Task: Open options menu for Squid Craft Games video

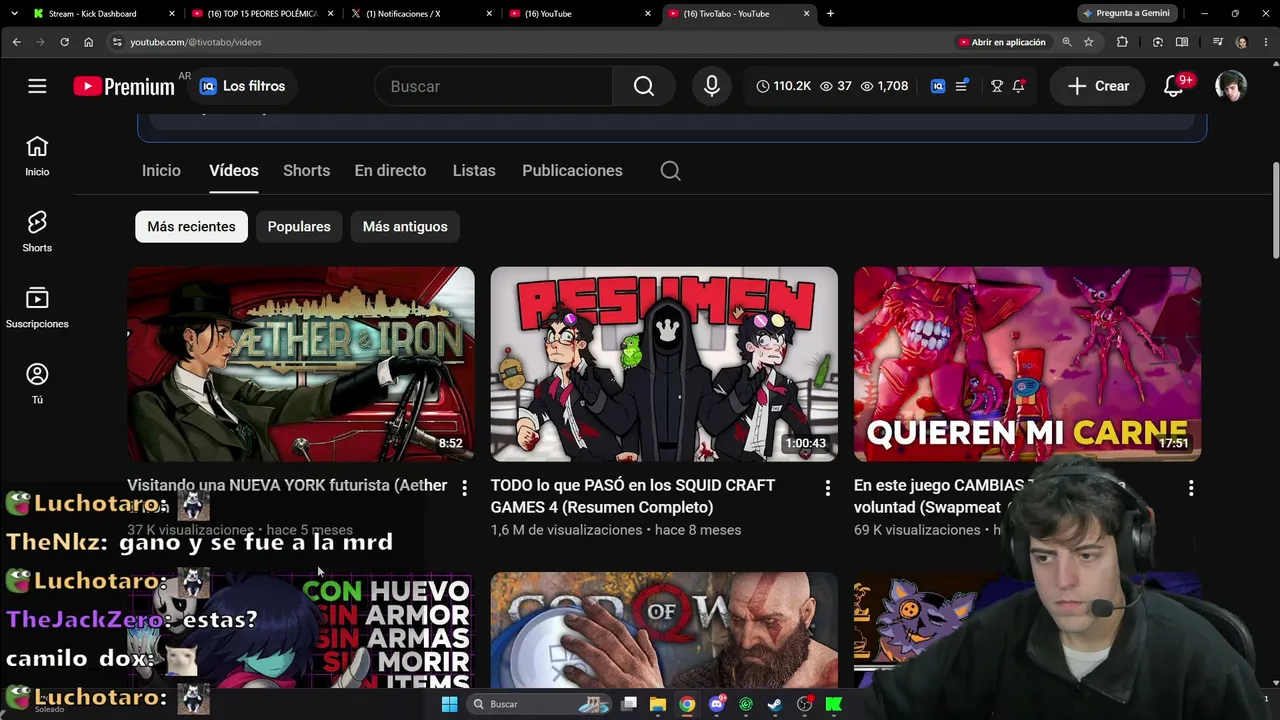Action: (x=827, y=487)
